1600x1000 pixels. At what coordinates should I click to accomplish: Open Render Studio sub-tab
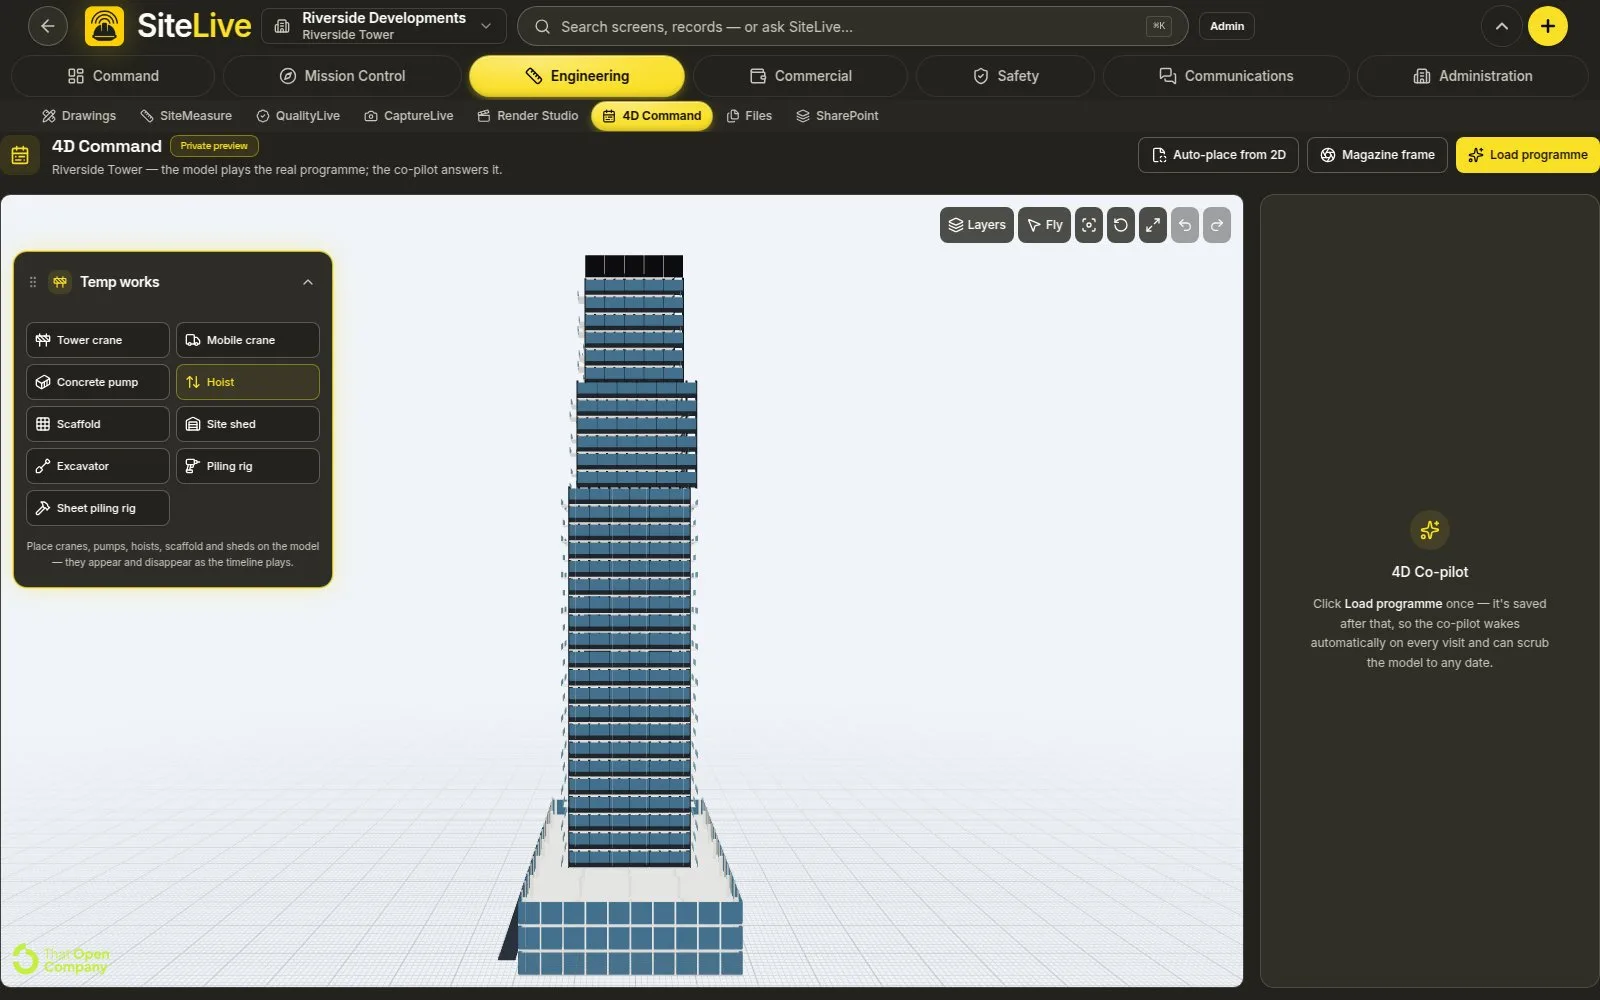point(528,116)
